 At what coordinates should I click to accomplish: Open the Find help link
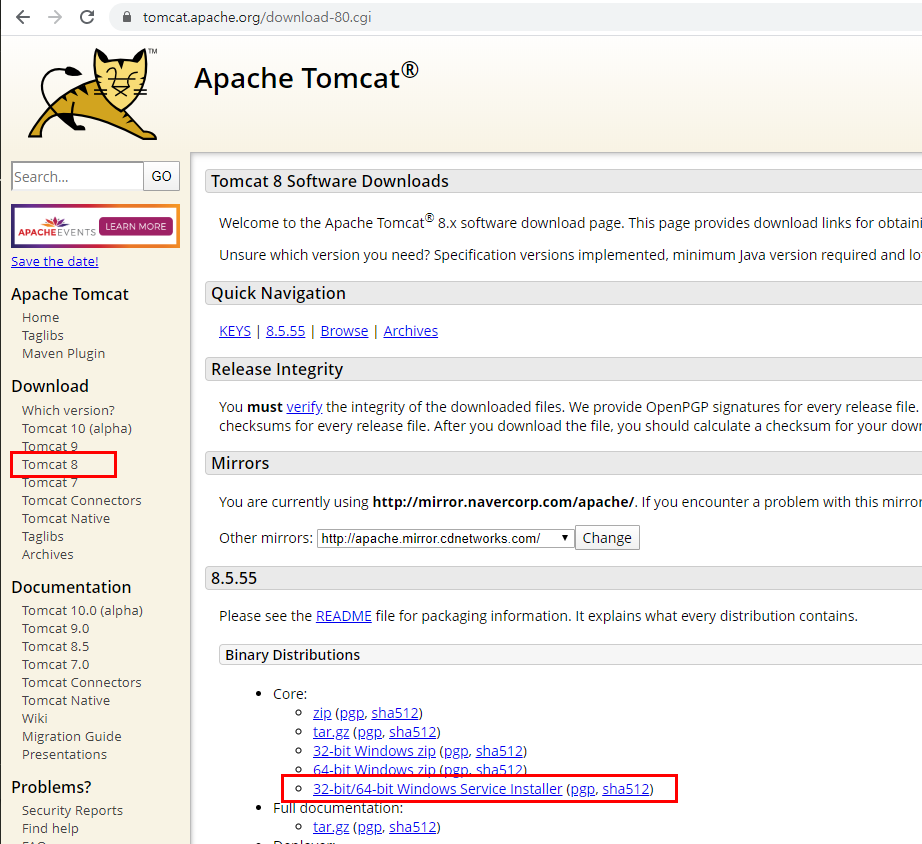click(50, 829)
